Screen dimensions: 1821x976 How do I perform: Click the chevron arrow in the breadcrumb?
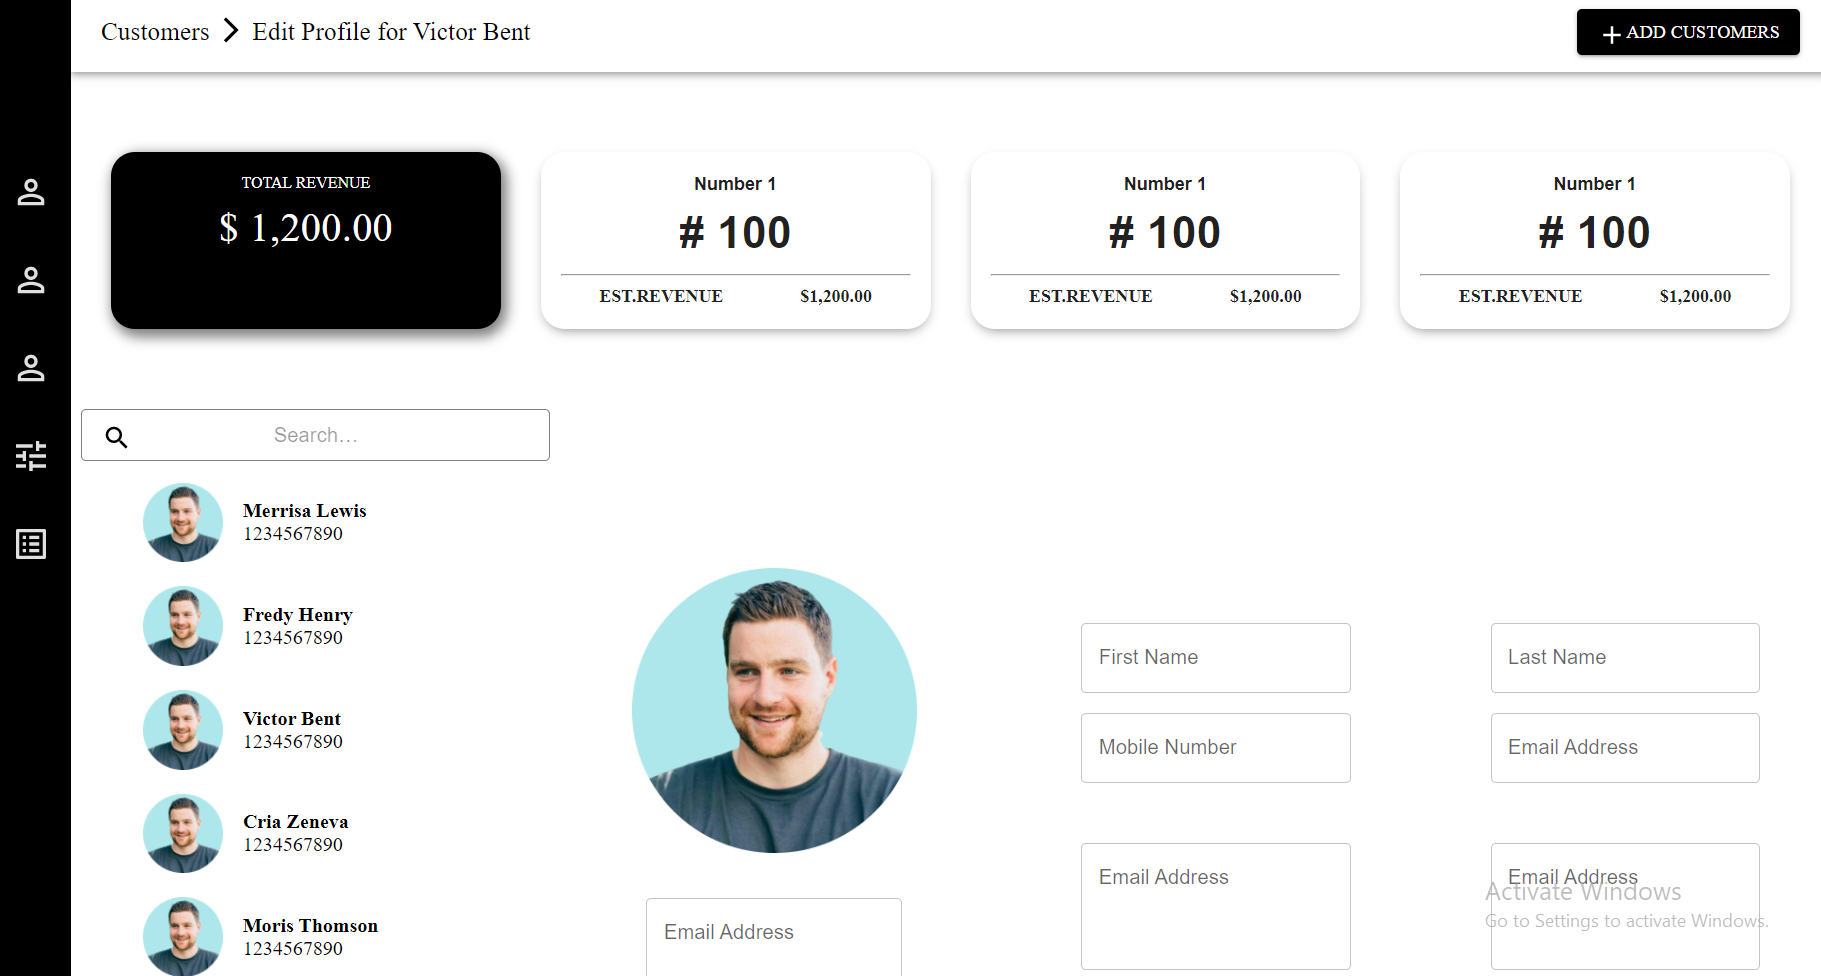[x=231, y=31]
